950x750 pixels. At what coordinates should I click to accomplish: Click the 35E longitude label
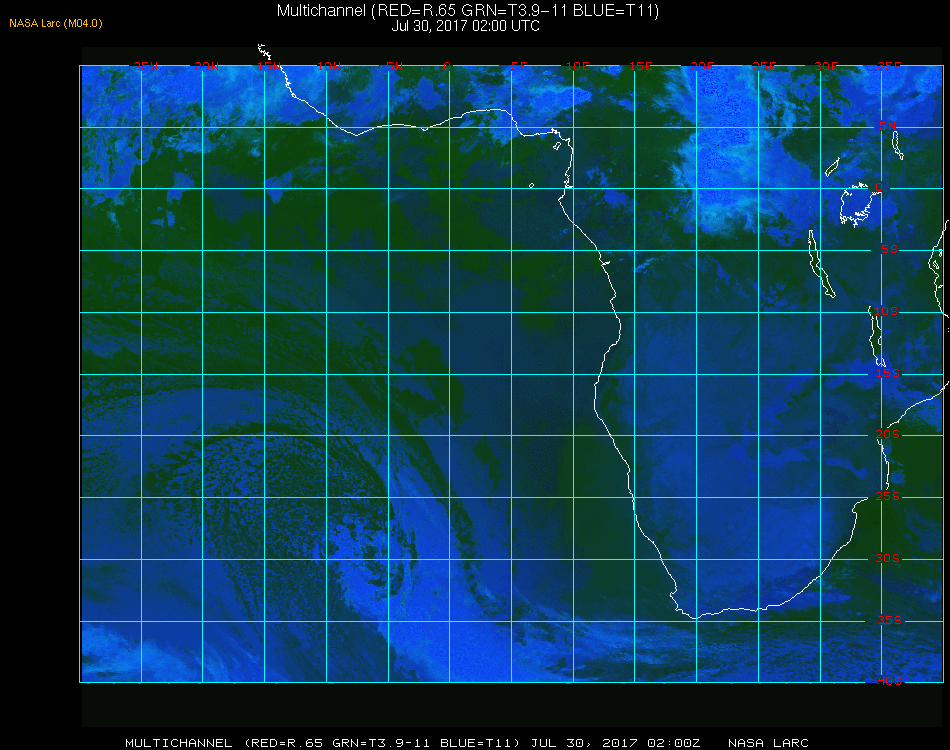(889, 66)
